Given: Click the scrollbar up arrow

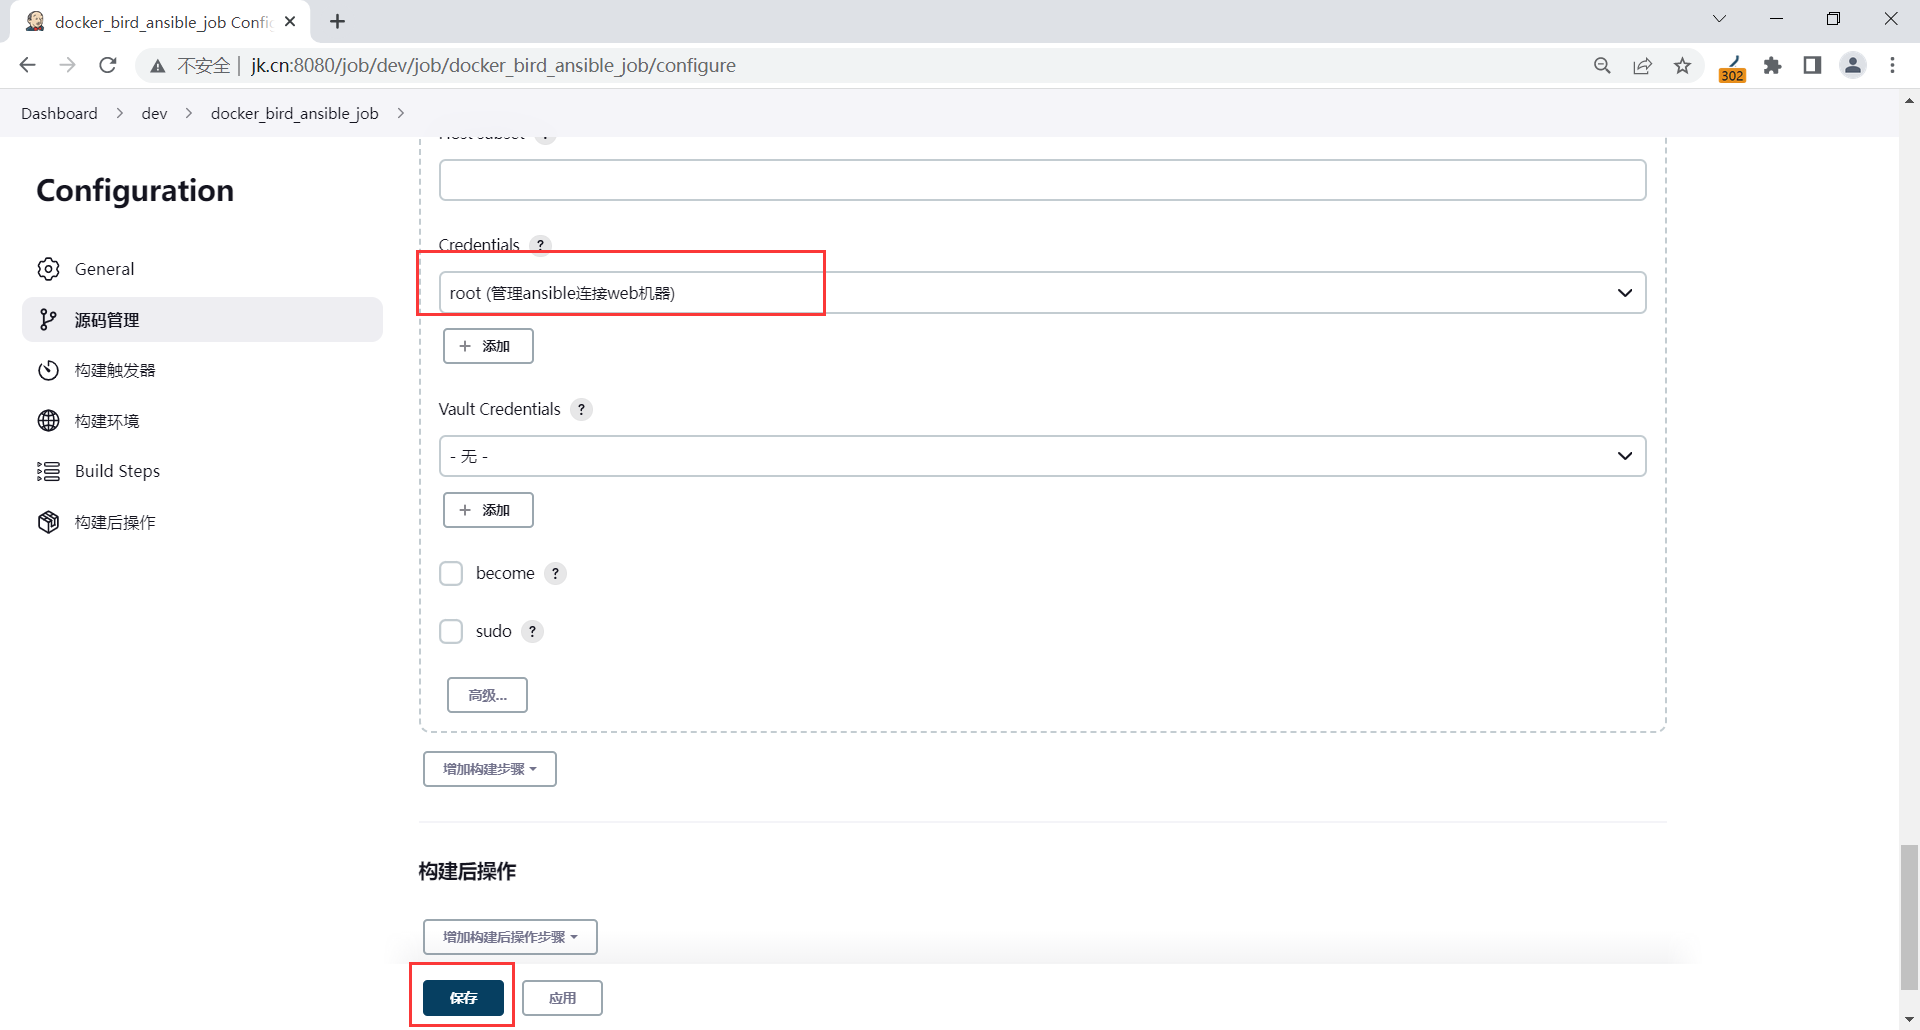Looking at the screenshot, I should pyautogui.click(x=1909, y=100).
